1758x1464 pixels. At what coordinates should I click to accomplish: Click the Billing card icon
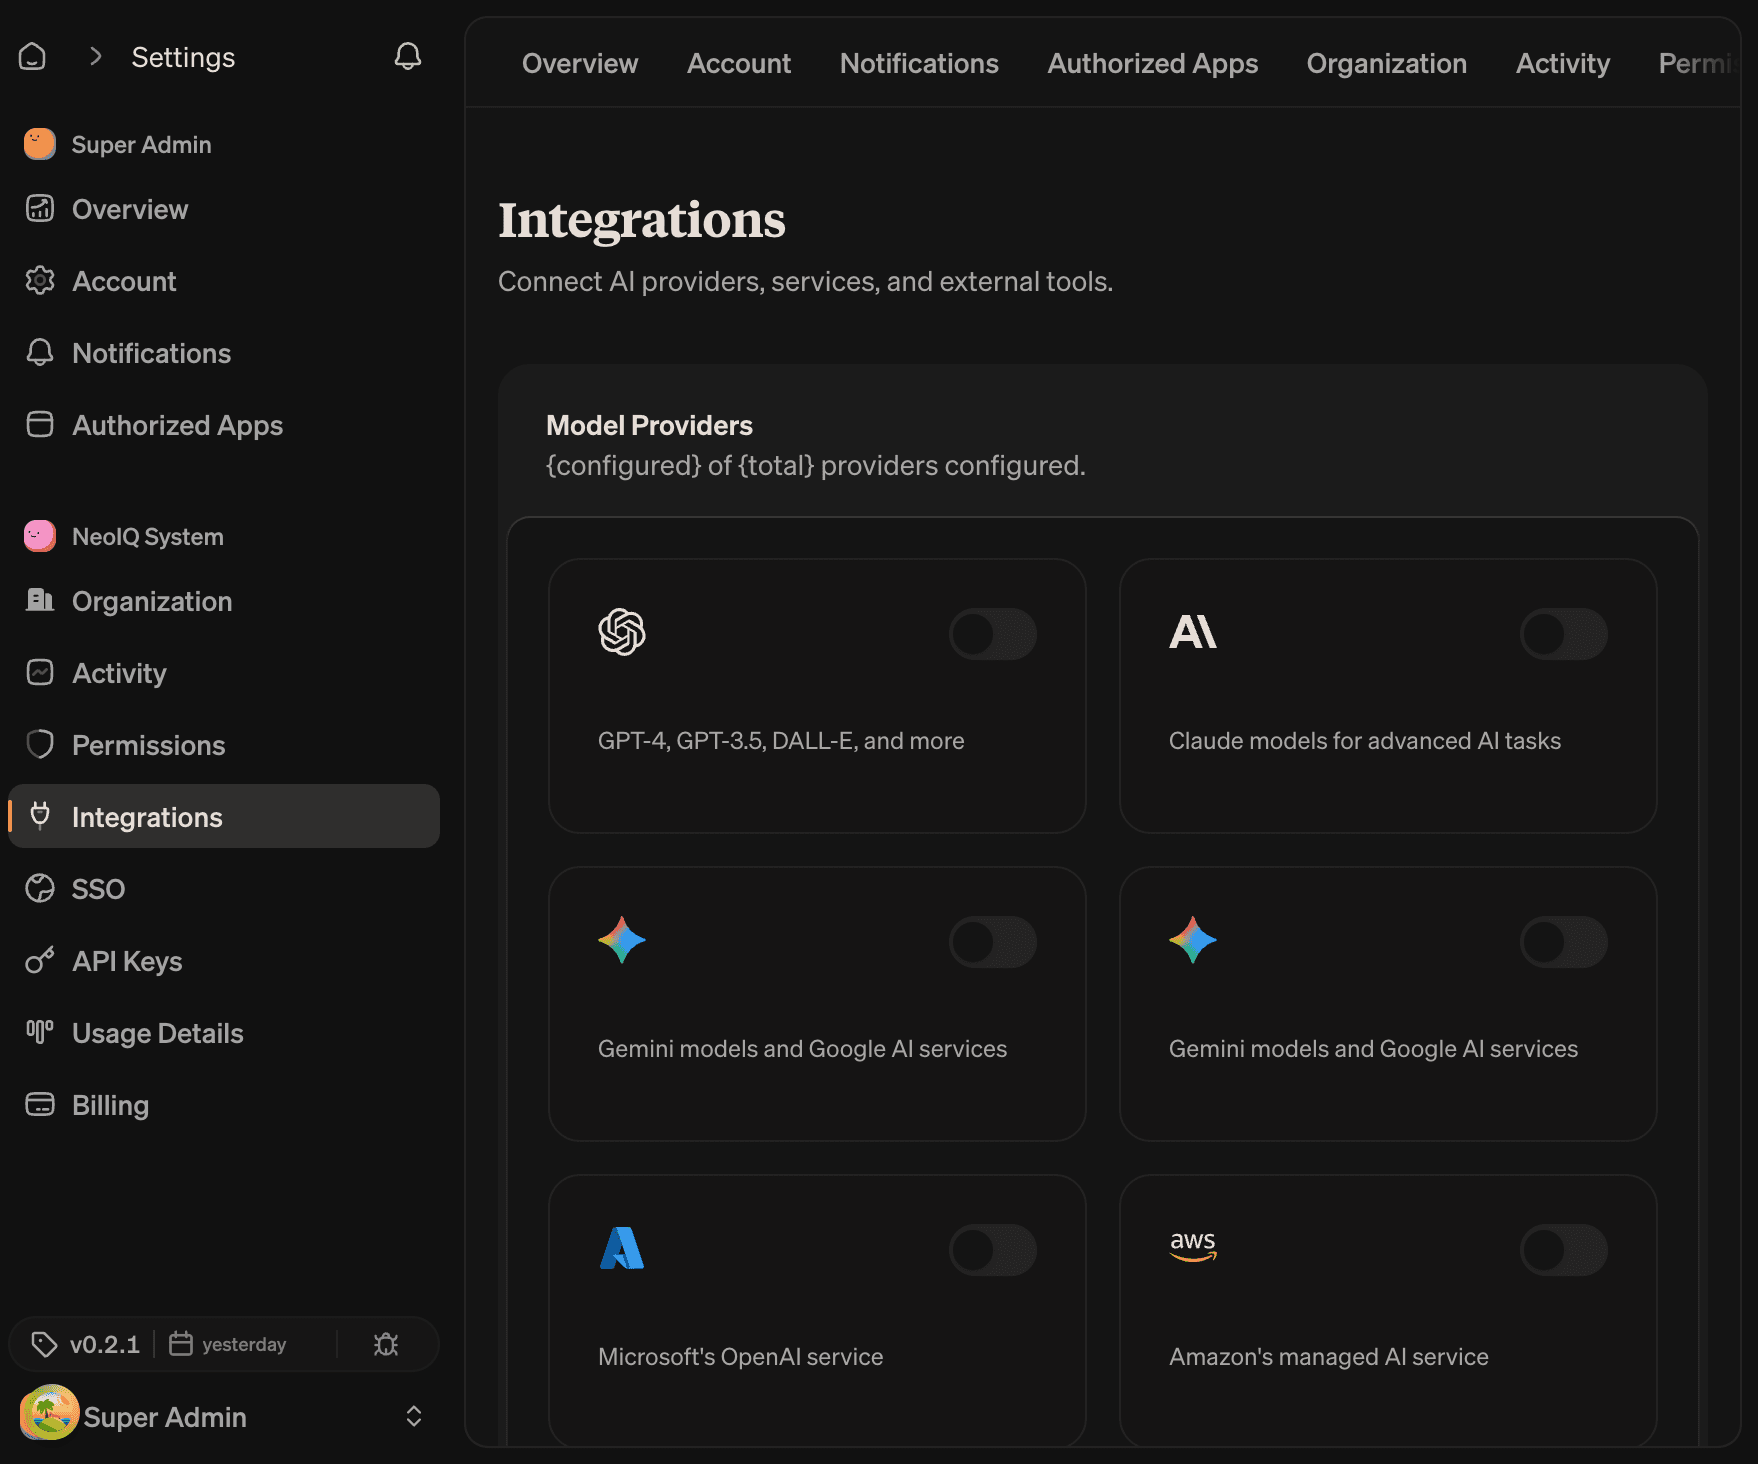click(x=40, y=1104)
